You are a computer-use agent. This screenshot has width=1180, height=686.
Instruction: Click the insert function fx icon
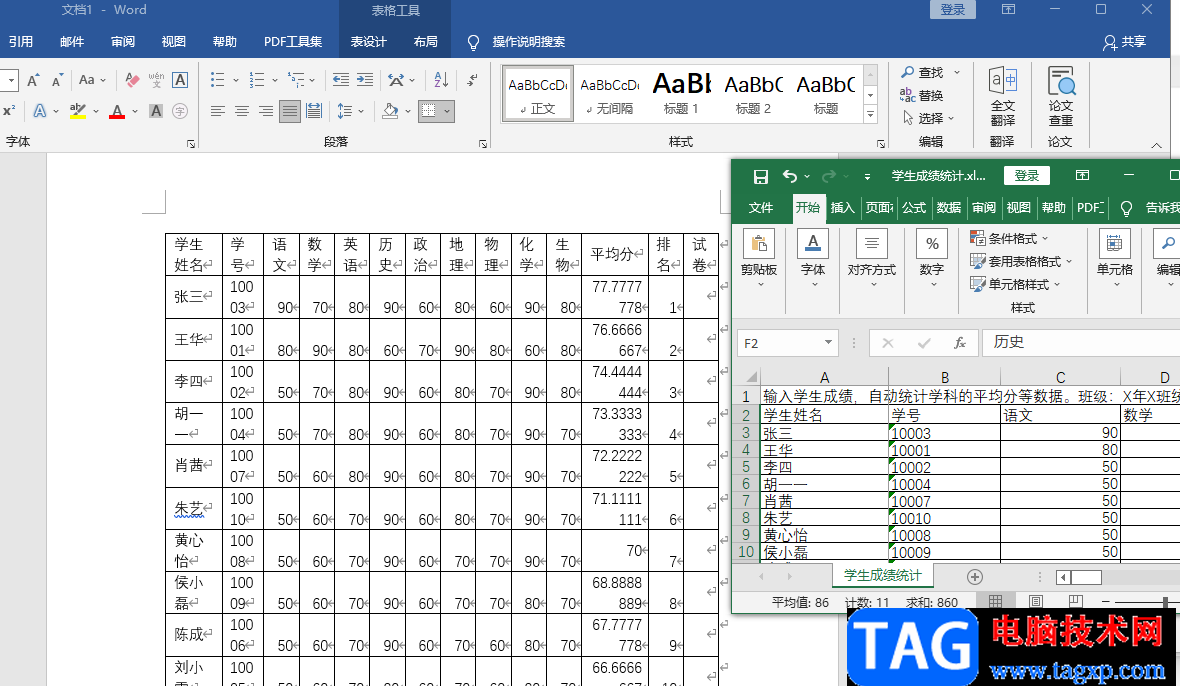[x=959, y=343]
